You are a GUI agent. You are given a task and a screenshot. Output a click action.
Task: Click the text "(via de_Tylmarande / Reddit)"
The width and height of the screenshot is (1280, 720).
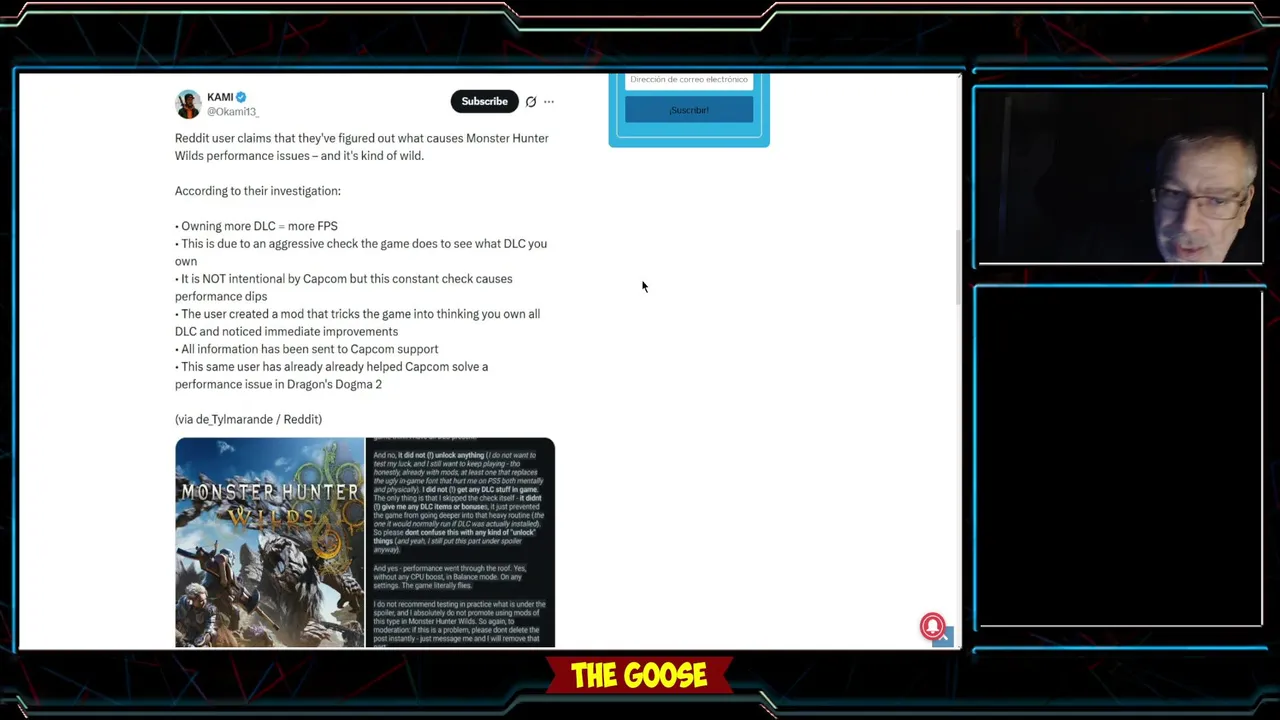pos(248,419)
